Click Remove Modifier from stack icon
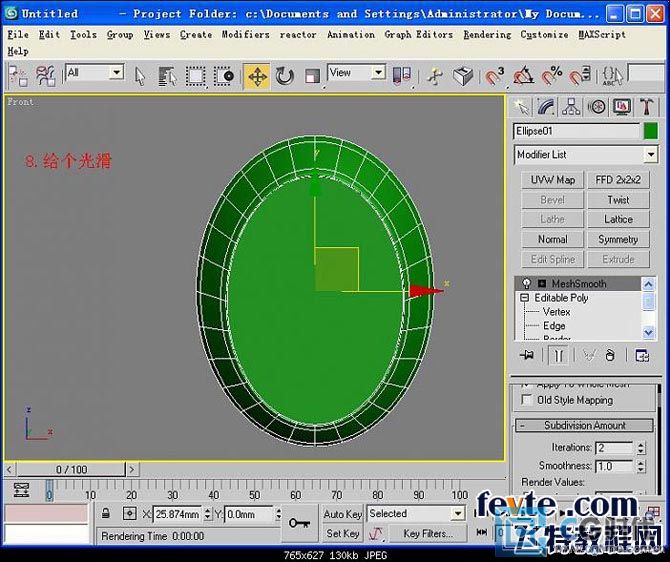The height and width of the screenshot is (562, 670). tap(610, 355)
